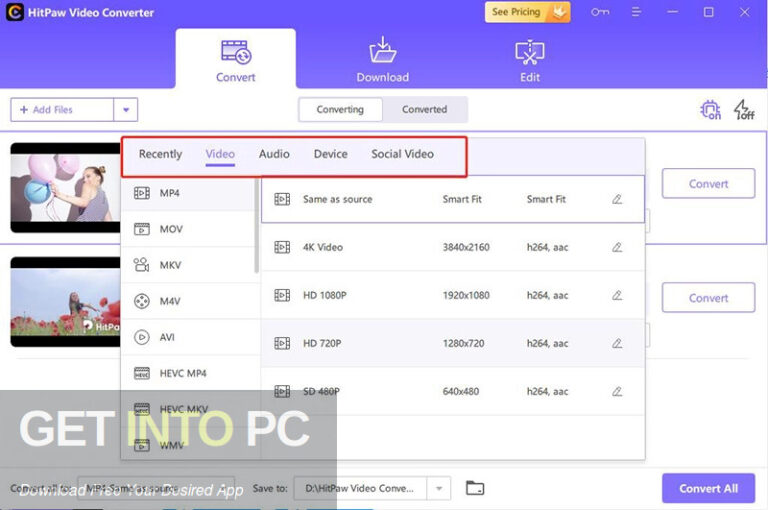Click the film icon beside Same as source
This screenshot has width=768, height=510.
(282, 199)
